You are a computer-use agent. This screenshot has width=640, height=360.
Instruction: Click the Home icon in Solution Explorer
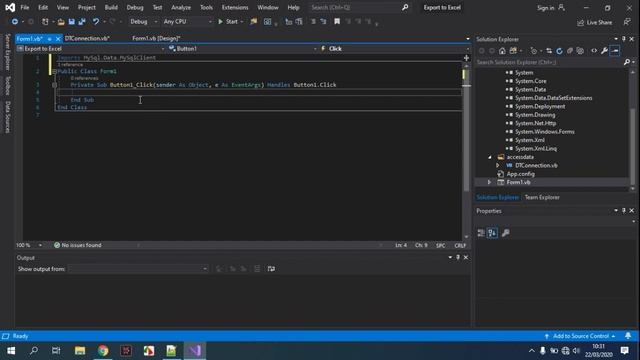coord(502,51)
